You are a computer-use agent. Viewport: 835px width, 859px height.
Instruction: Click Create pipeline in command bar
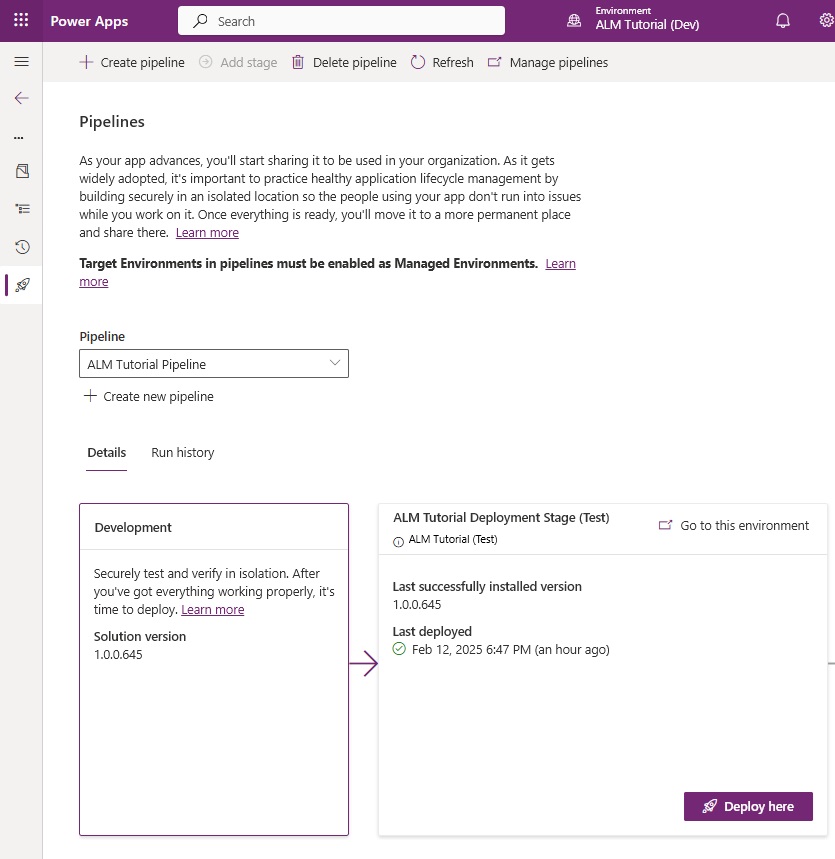[132, 62]
